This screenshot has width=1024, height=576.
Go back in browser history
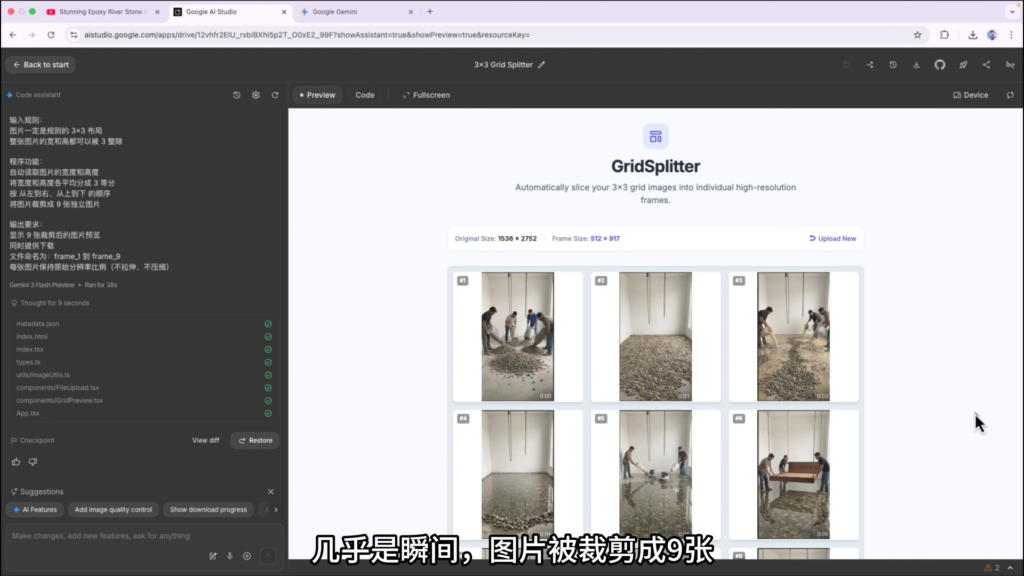coord(13,35)
